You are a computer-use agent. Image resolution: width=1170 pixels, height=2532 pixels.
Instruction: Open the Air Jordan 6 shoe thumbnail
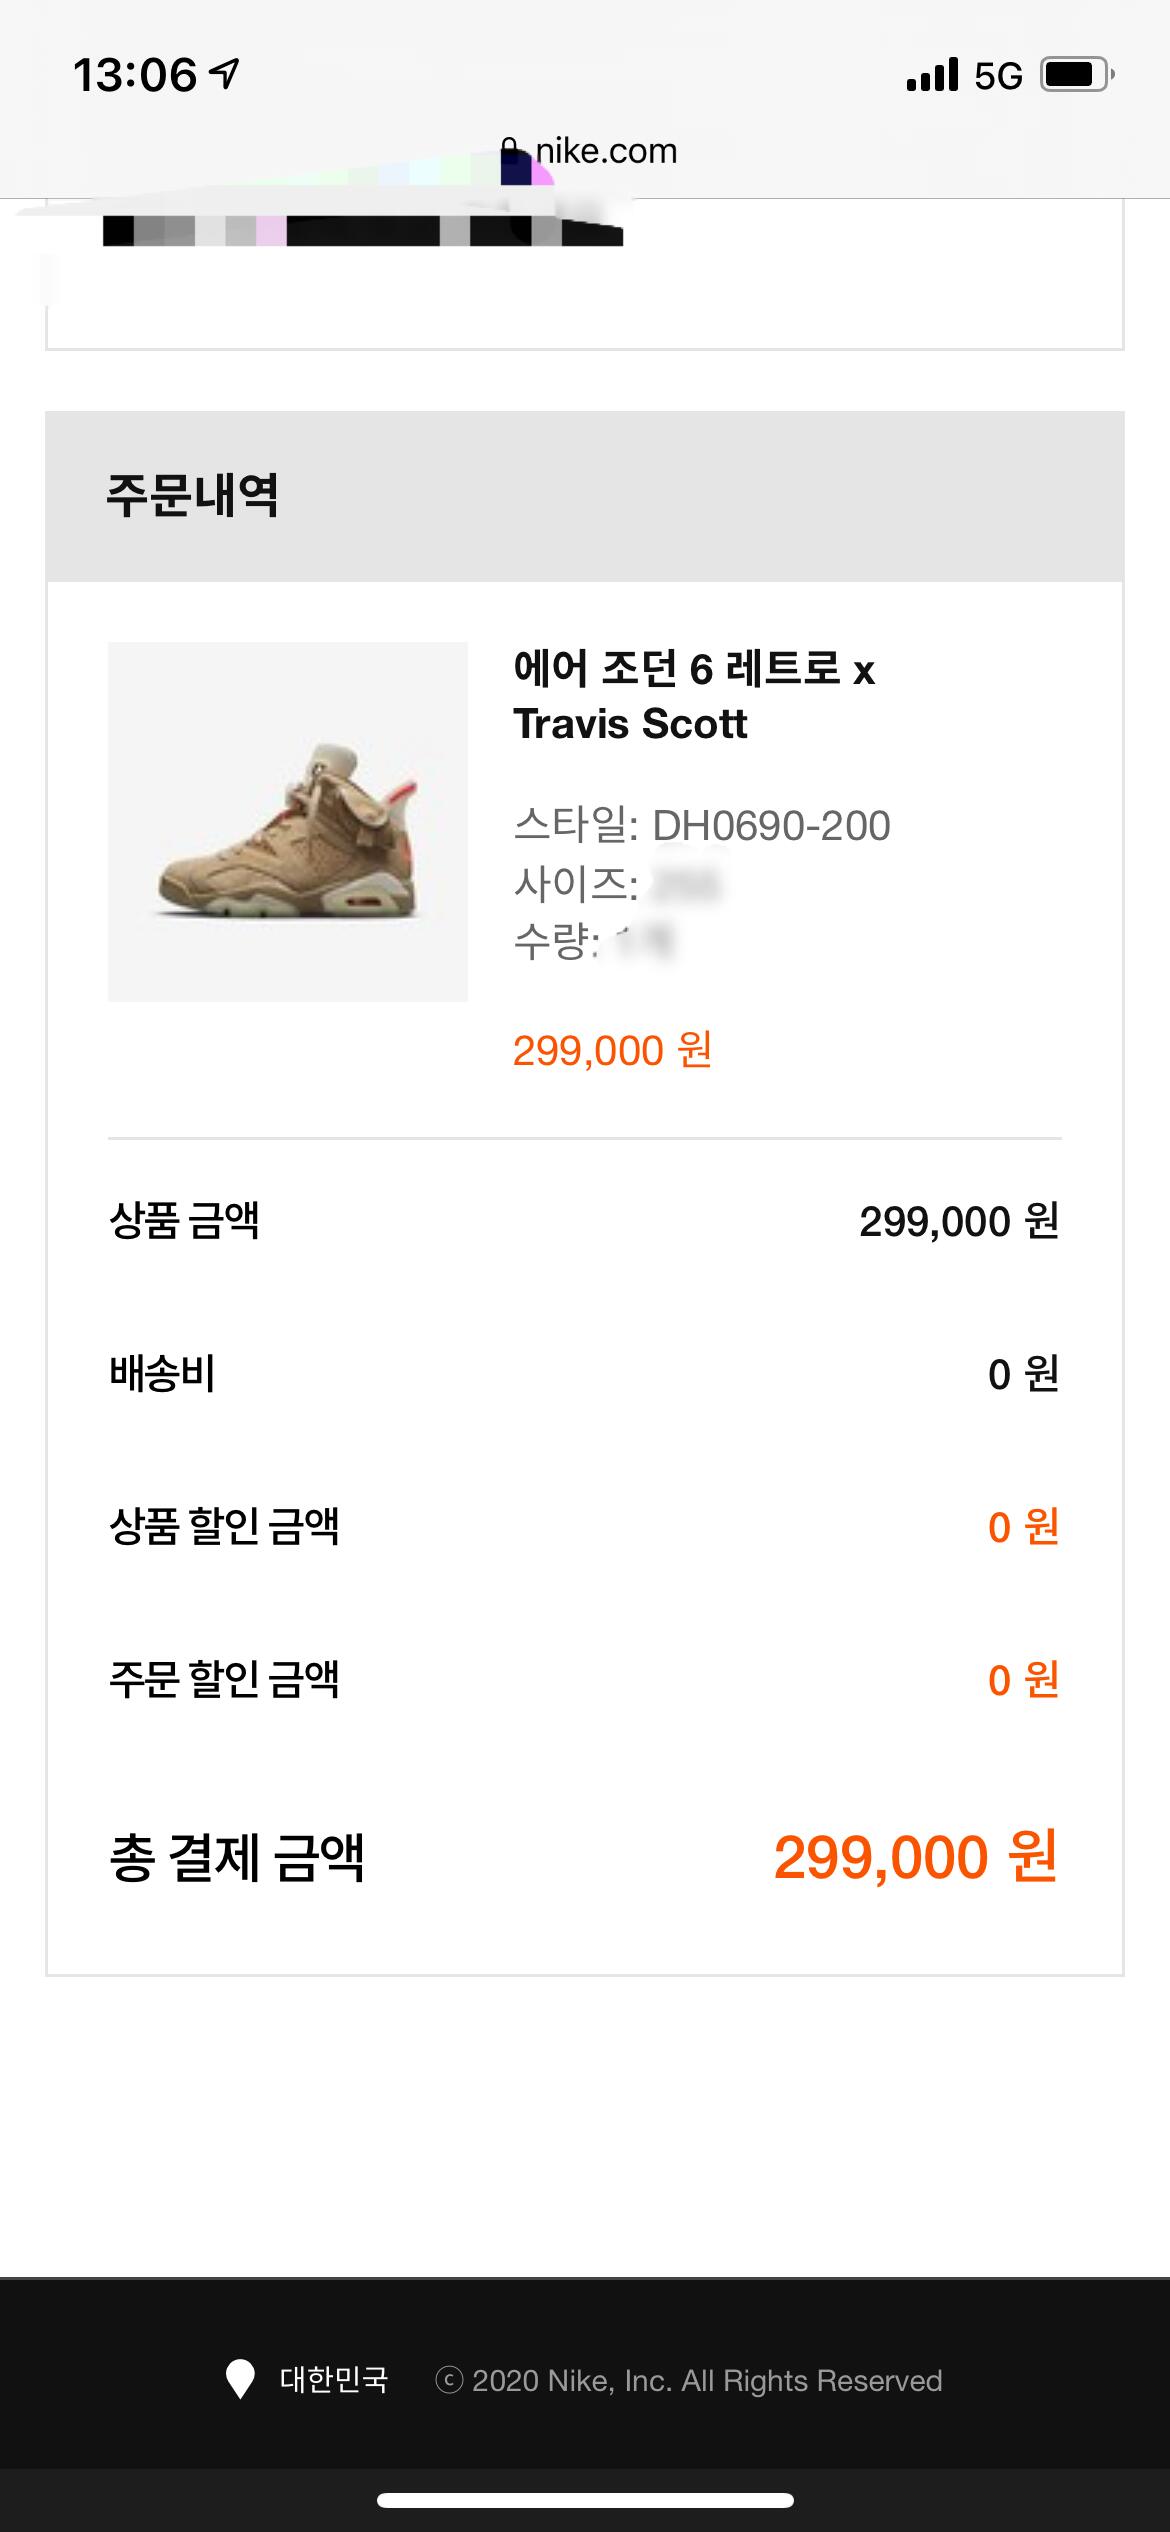click(x=288, y=821)
